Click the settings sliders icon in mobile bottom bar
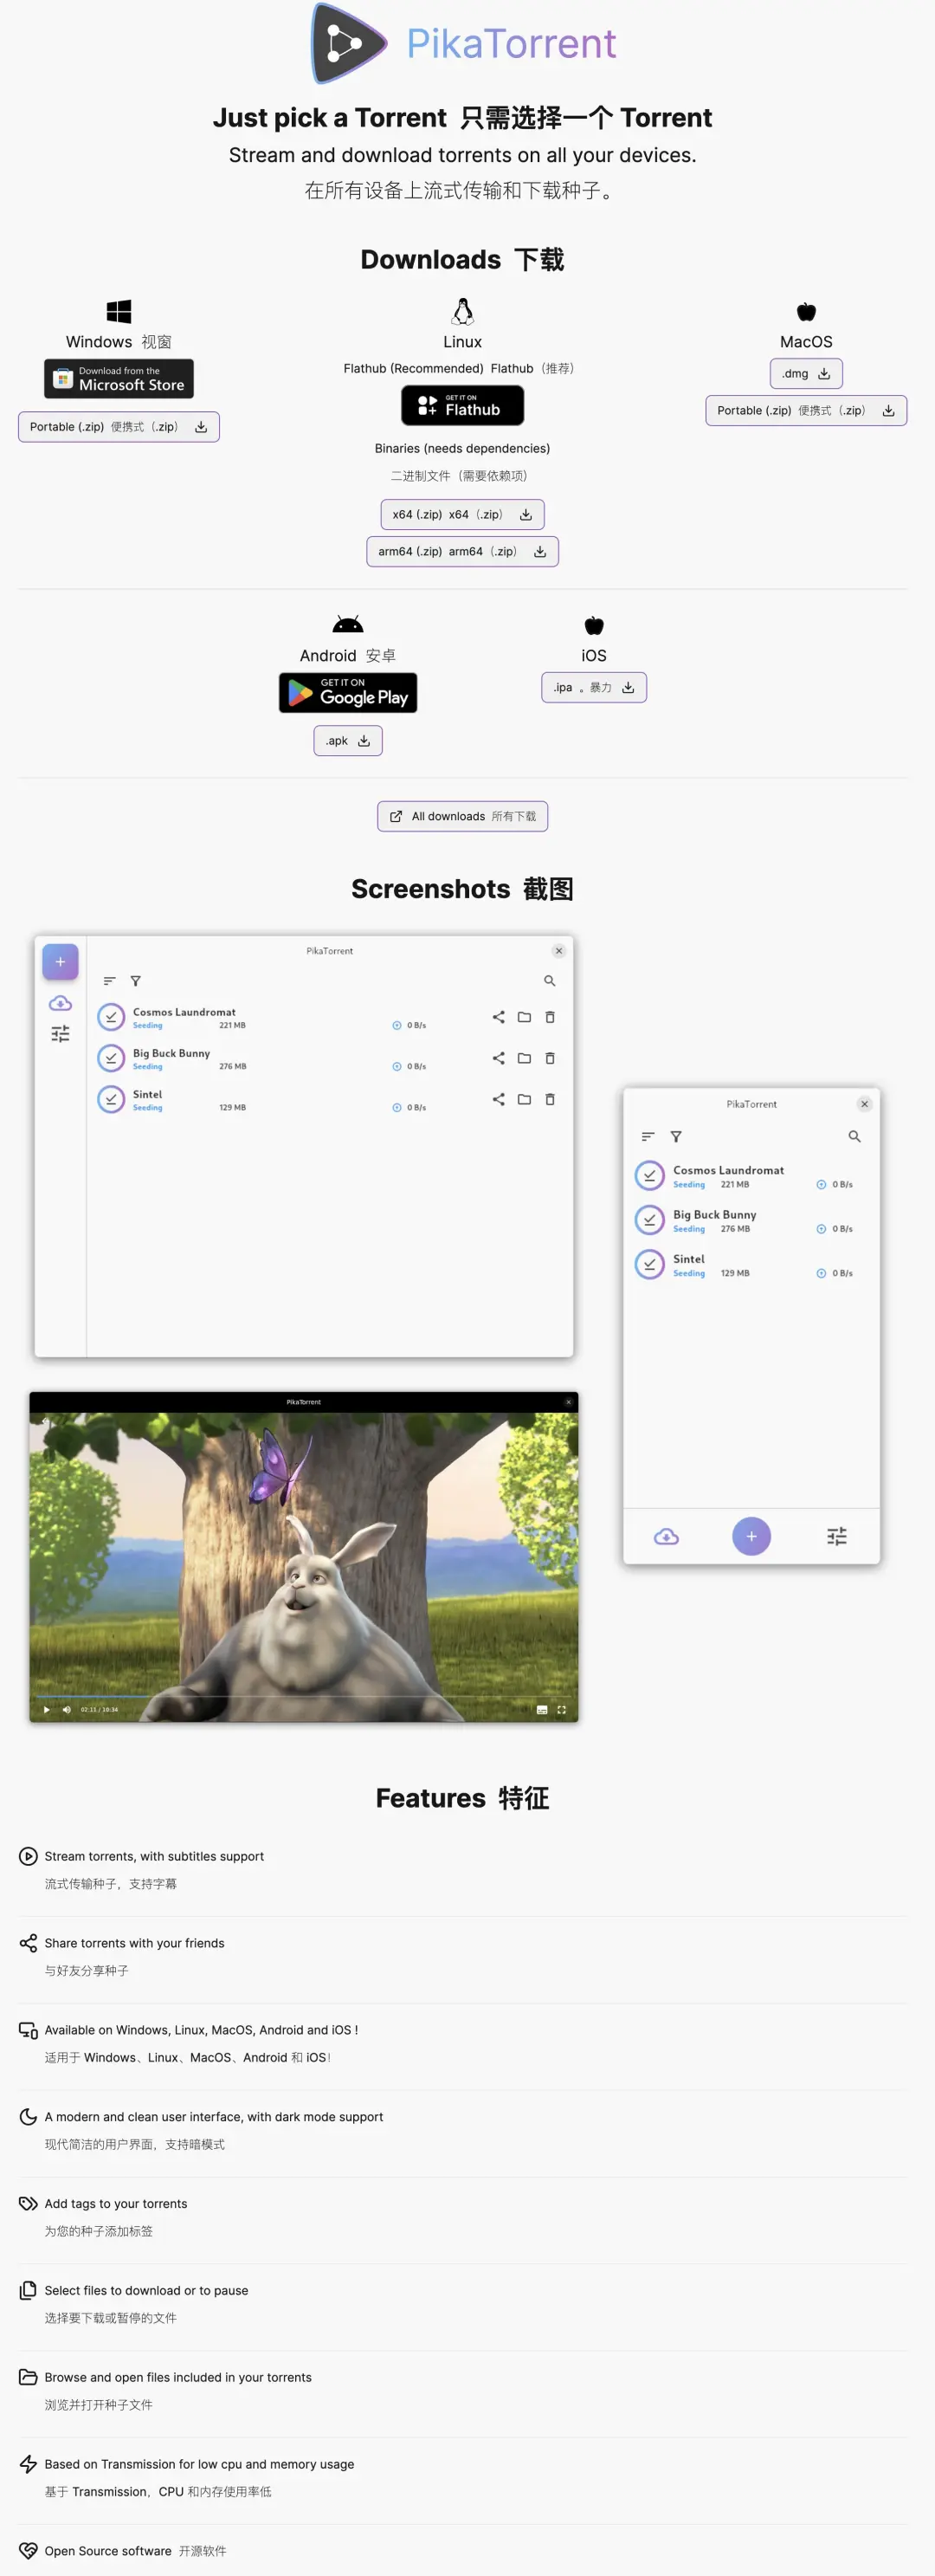This screenshot has height=2576, width=935. 837,1537
